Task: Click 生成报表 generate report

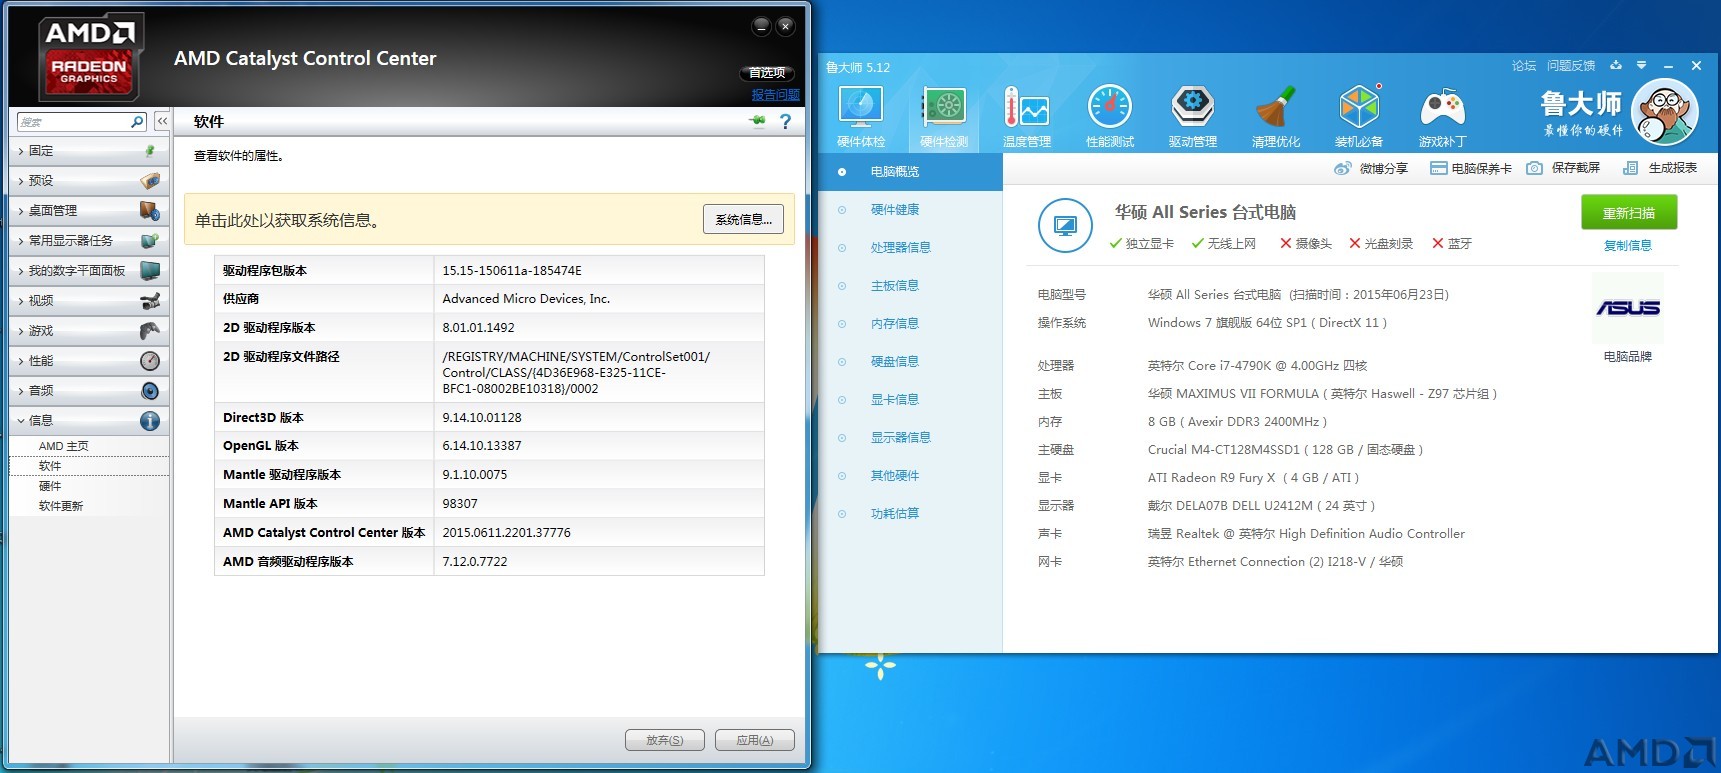Action: coord(1660,168)
